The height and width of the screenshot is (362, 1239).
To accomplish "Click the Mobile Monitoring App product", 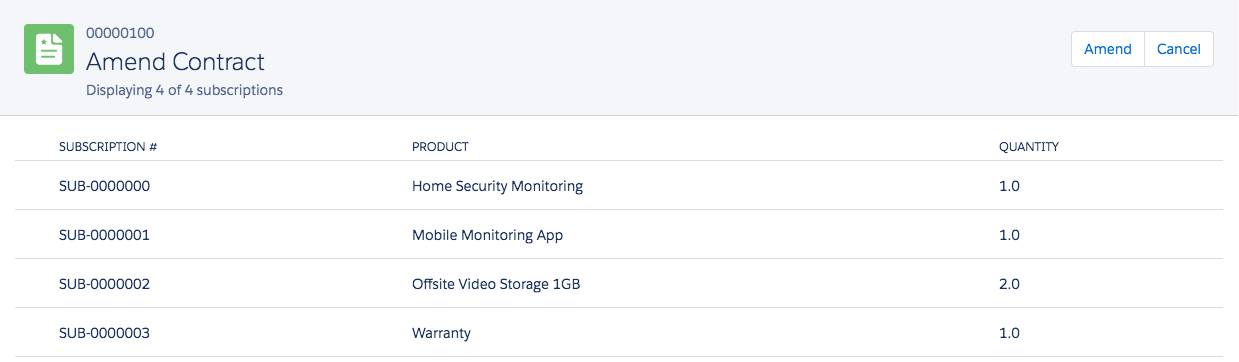I will (487, 235).
